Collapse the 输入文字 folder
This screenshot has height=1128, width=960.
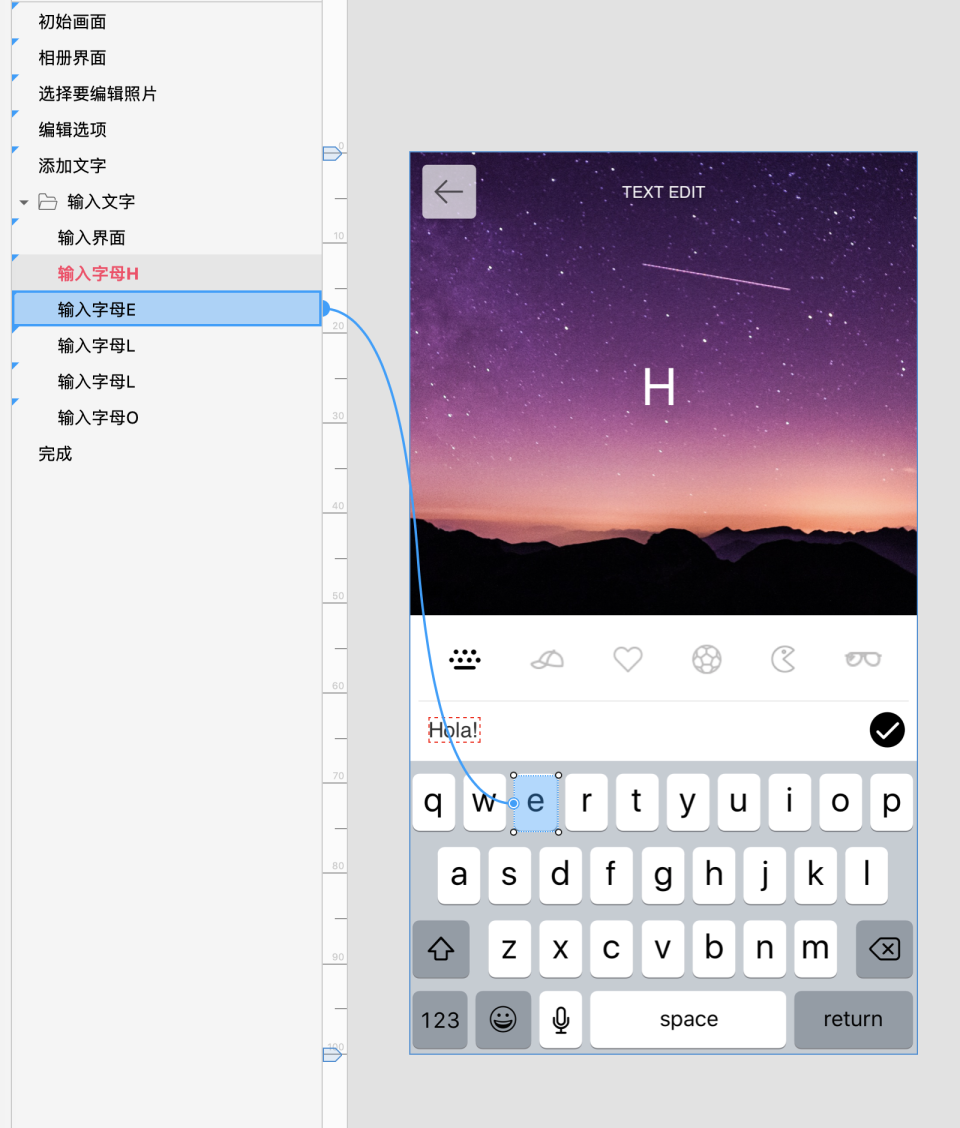(24, 202)
